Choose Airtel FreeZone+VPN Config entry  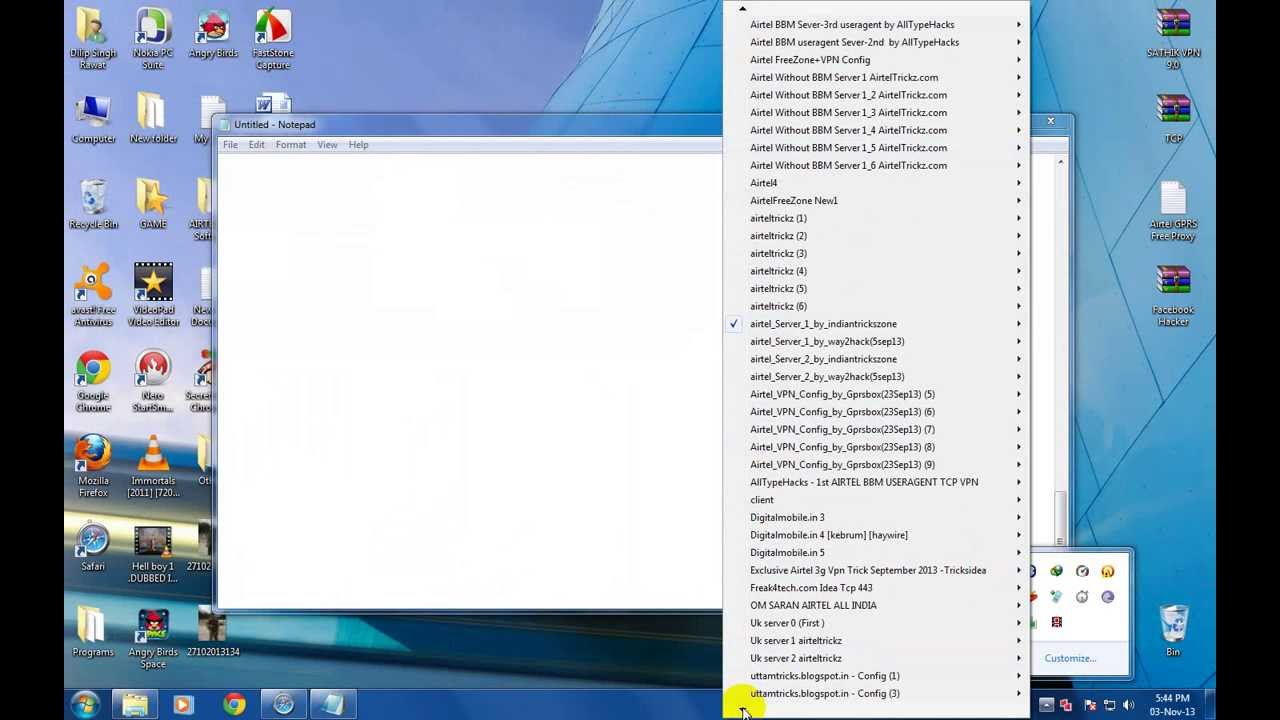click(x=876, y=60)
